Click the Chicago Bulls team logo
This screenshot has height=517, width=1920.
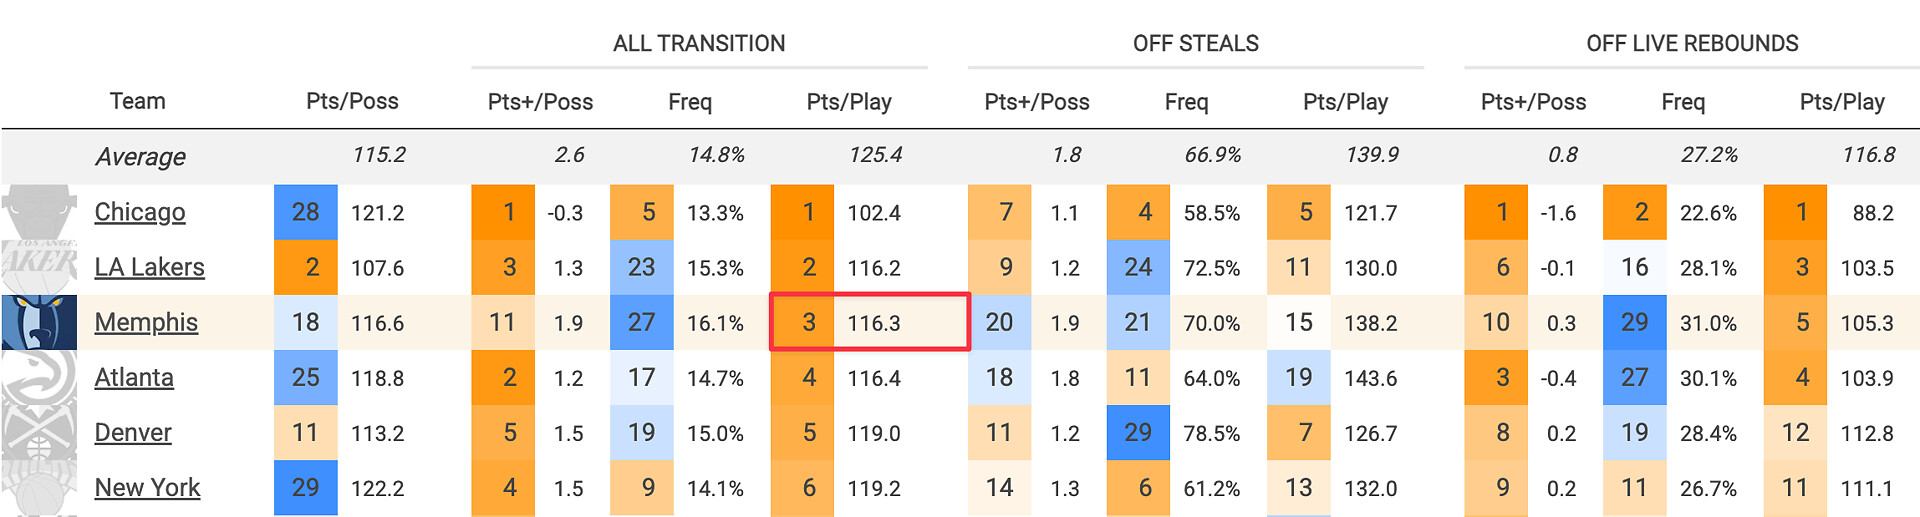39,212
